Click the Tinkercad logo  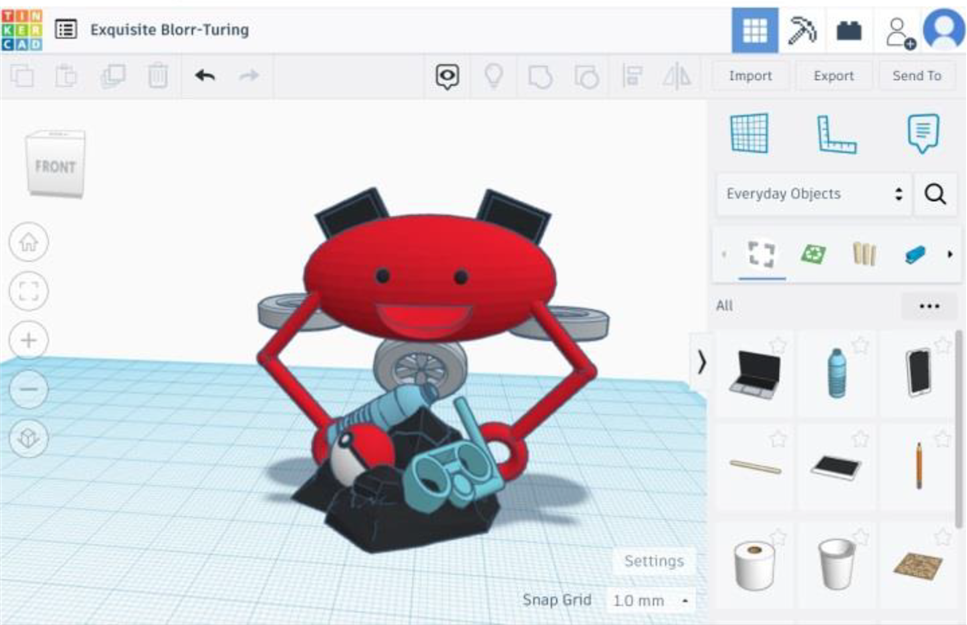(x=22, y=29)
